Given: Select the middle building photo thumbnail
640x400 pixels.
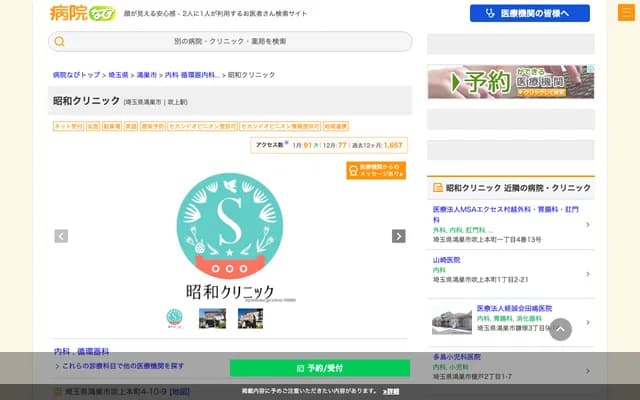Looking at the screenshot, I should point(212,318).
